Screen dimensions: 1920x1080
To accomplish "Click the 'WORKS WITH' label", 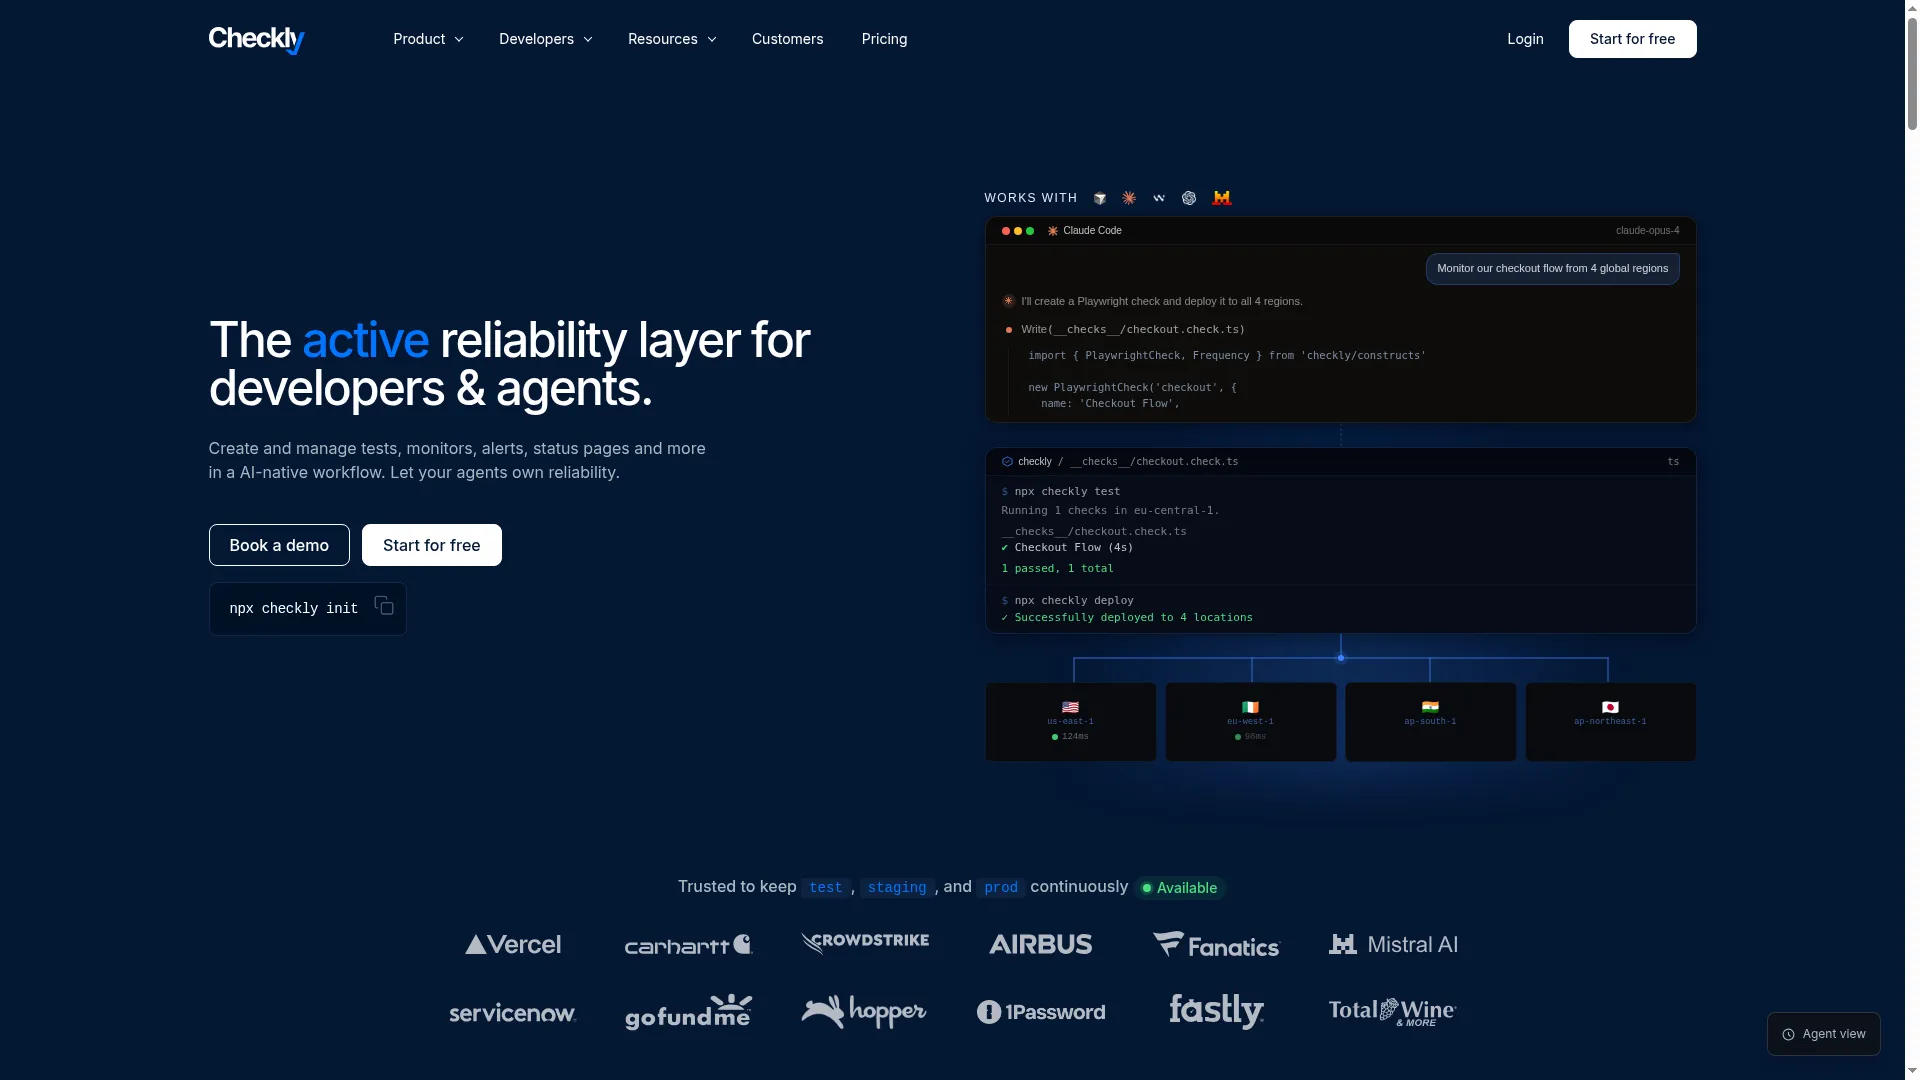I will point(1031,199).
